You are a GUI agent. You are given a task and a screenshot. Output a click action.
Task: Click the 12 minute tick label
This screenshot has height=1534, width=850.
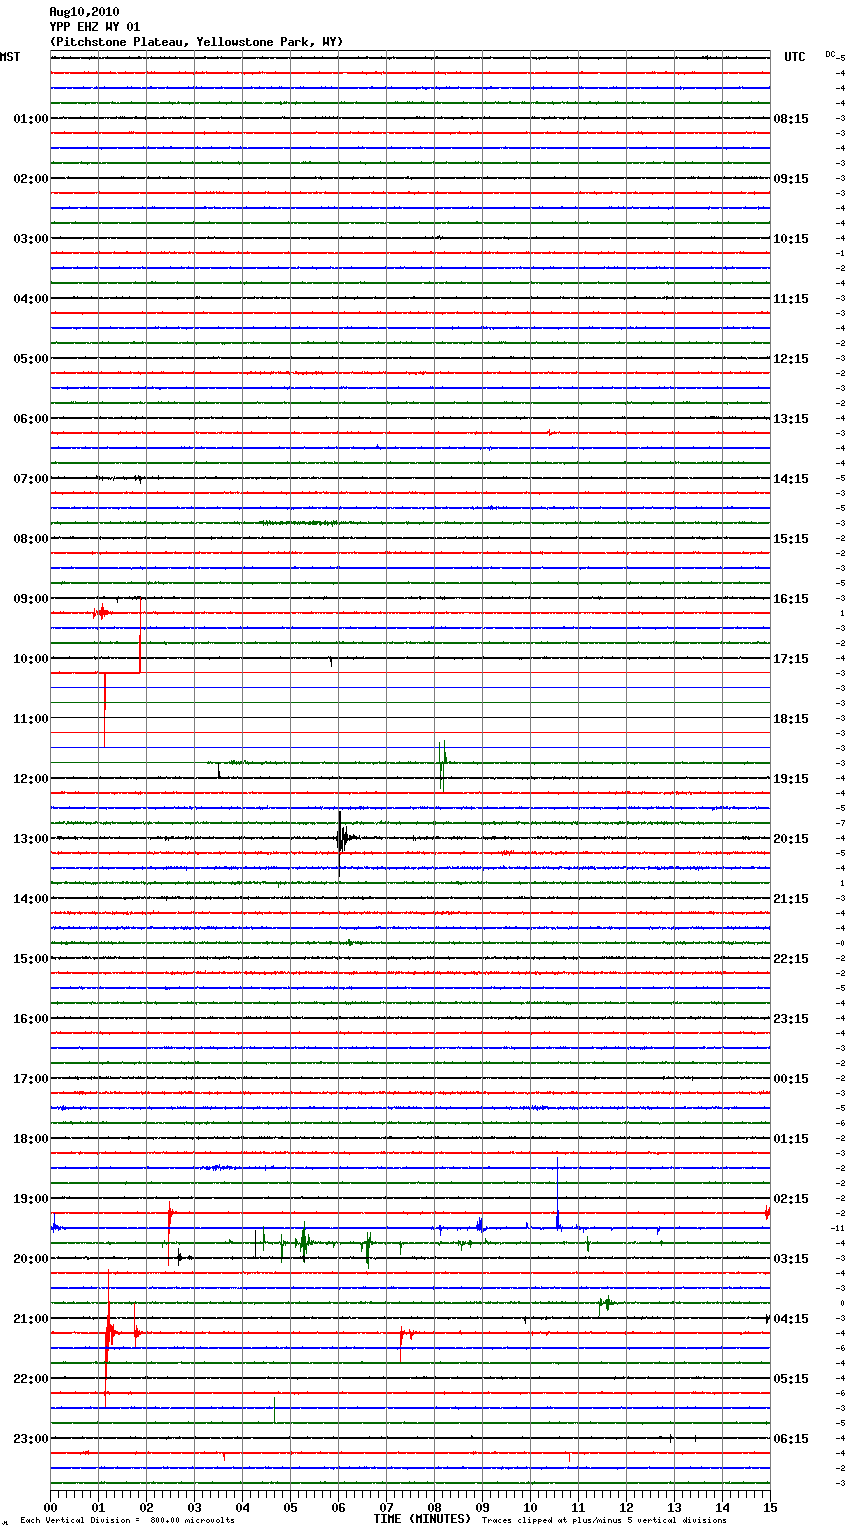626,1507
